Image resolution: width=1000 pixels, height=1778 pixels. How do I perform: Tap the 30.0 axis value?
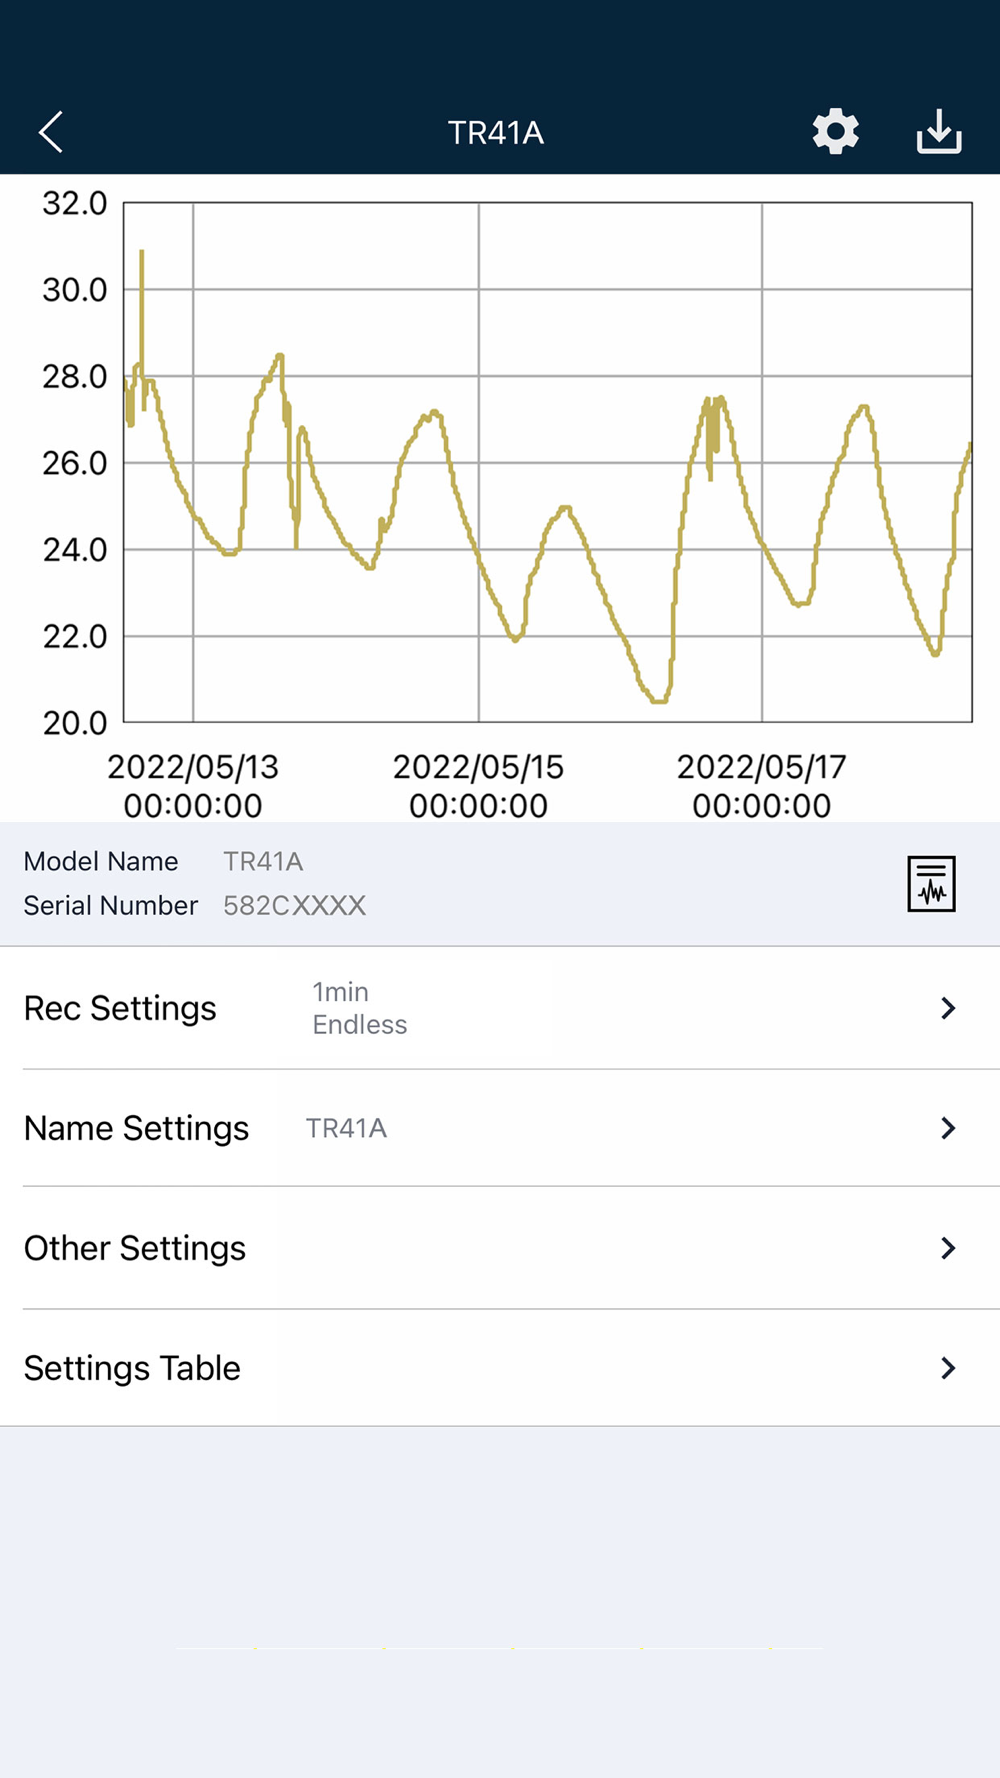coord(74,290)
